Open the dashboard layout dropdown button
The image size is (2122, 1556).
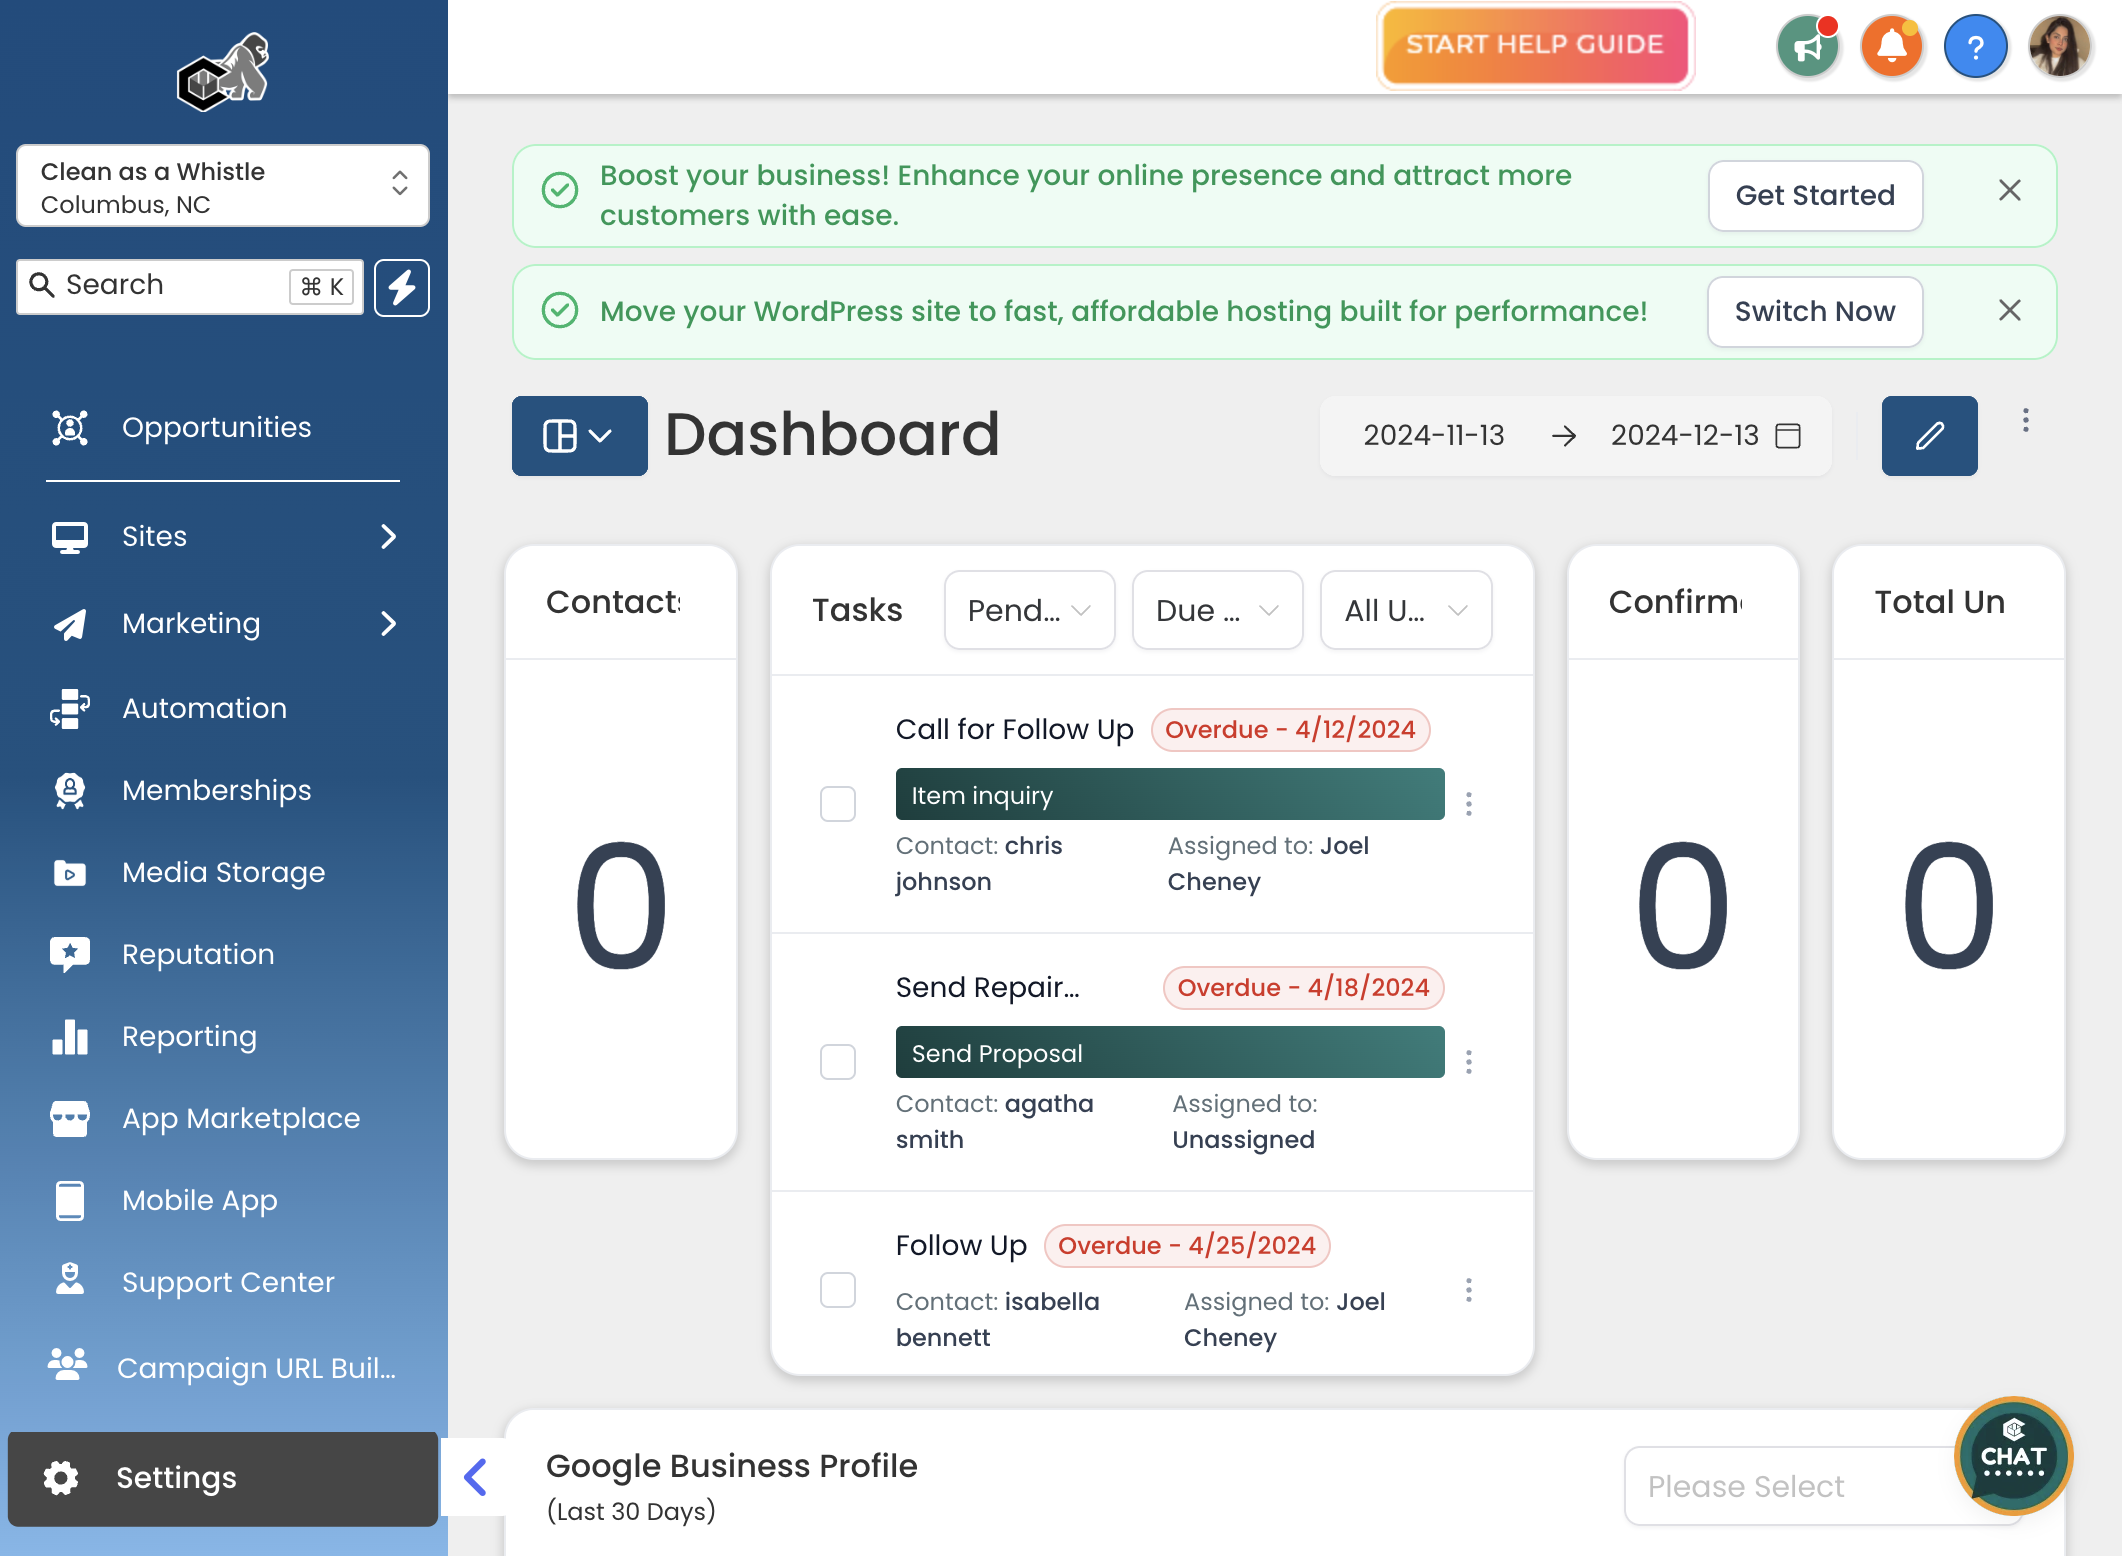pyautogui.click(x=580, y=436)
